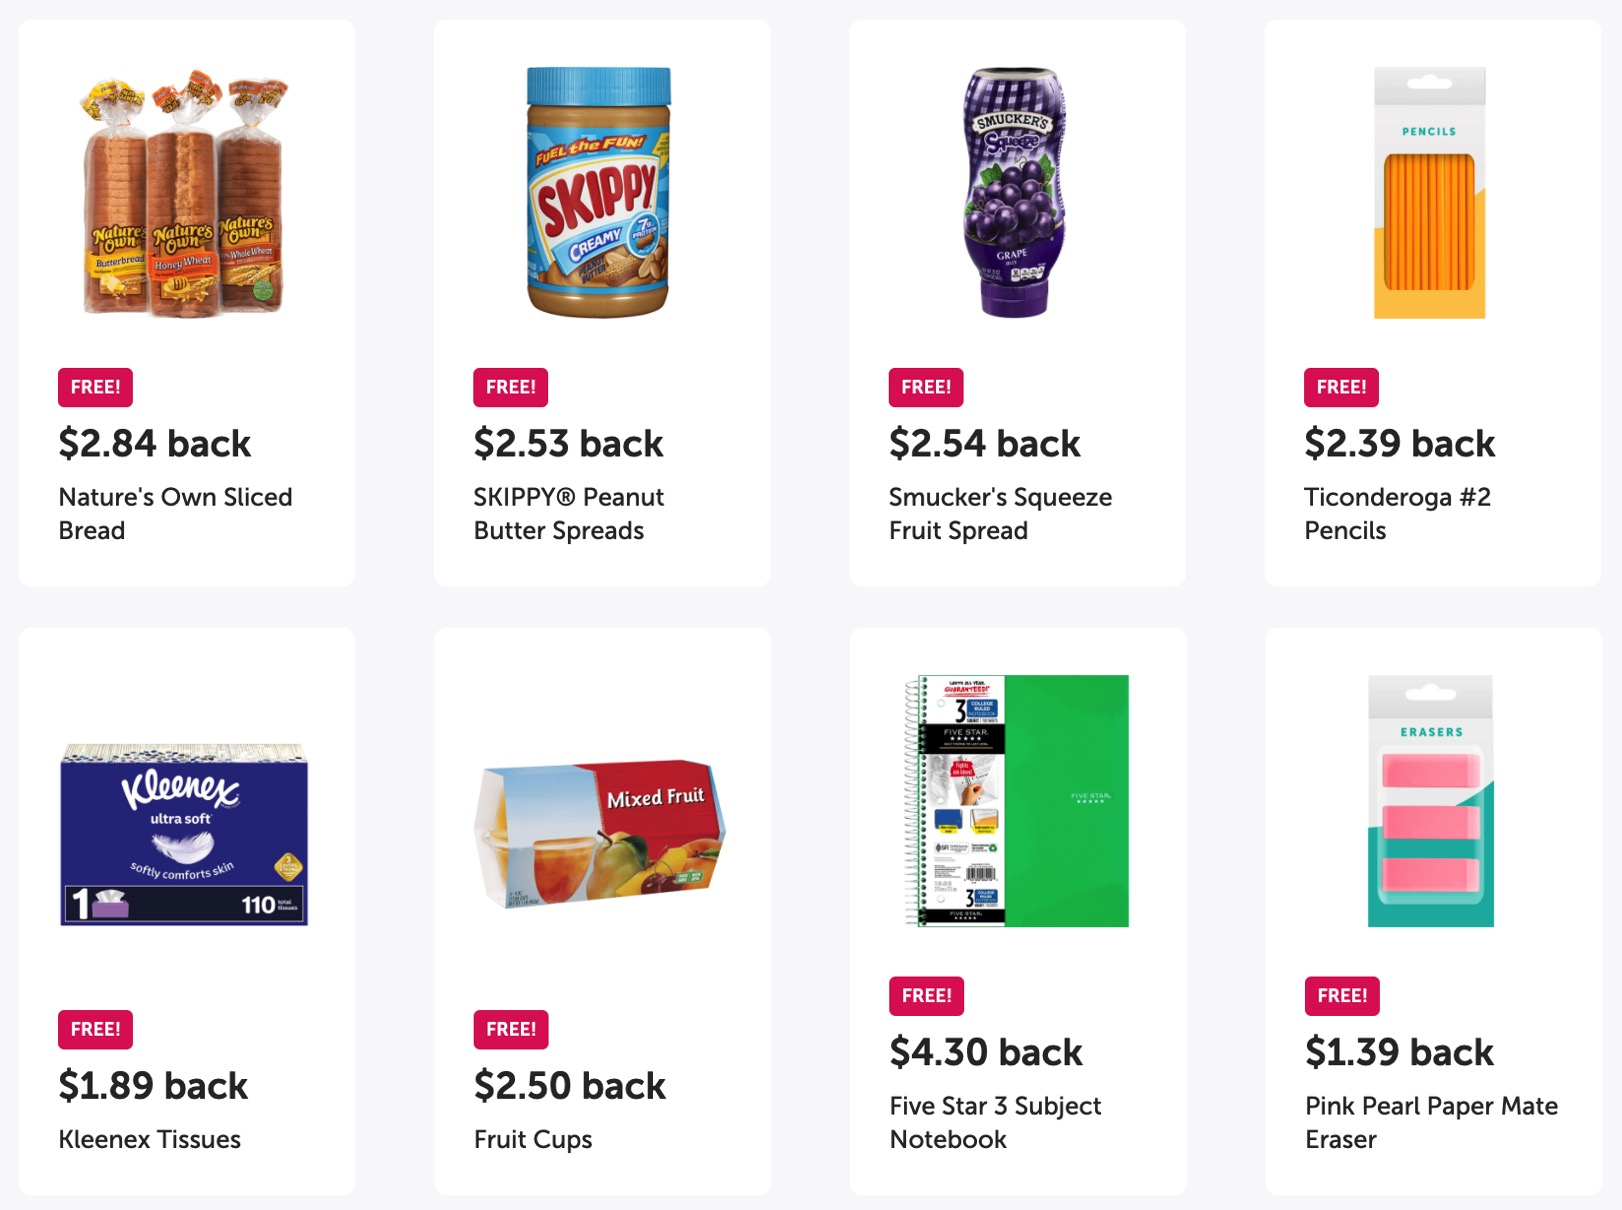1622x1210 pixels.
Task: Open the Pink Pearl erasers image
Action: pyautogui.click(x=1430, y=801)
